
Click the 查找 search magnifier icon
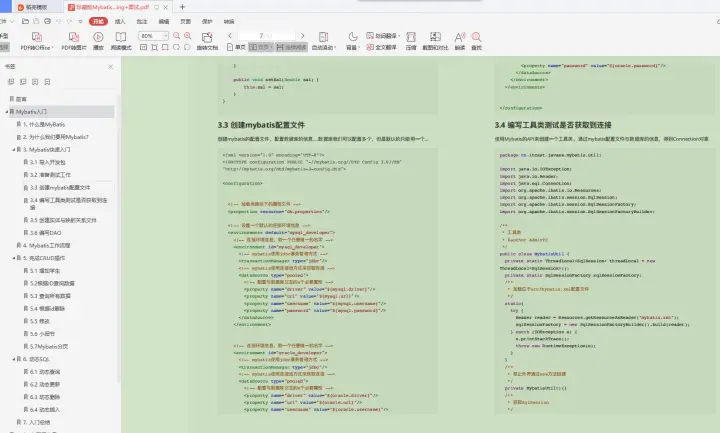(477, 37)
